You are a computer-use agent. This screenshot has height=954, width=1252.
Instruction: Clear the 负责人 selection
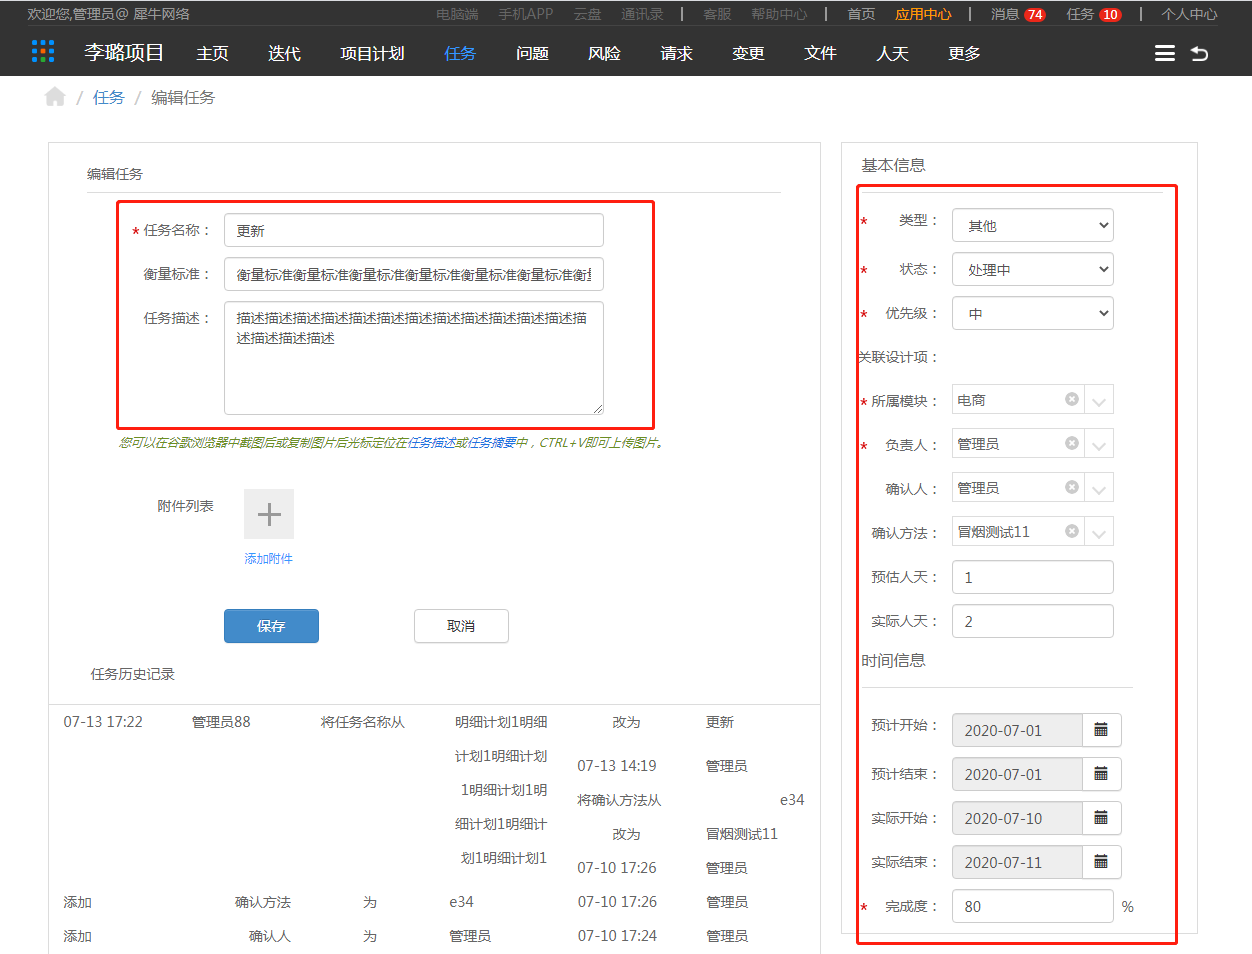click(1072, 443)
